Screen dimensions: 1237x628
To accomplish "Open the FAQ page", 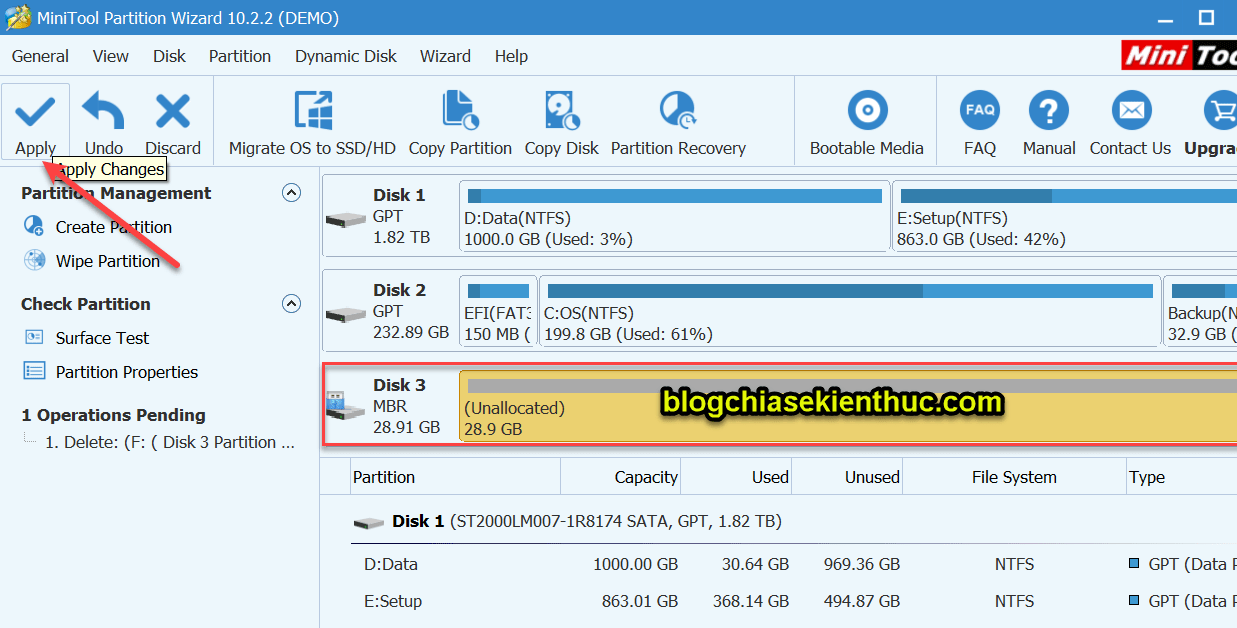I will coord(980,122).
